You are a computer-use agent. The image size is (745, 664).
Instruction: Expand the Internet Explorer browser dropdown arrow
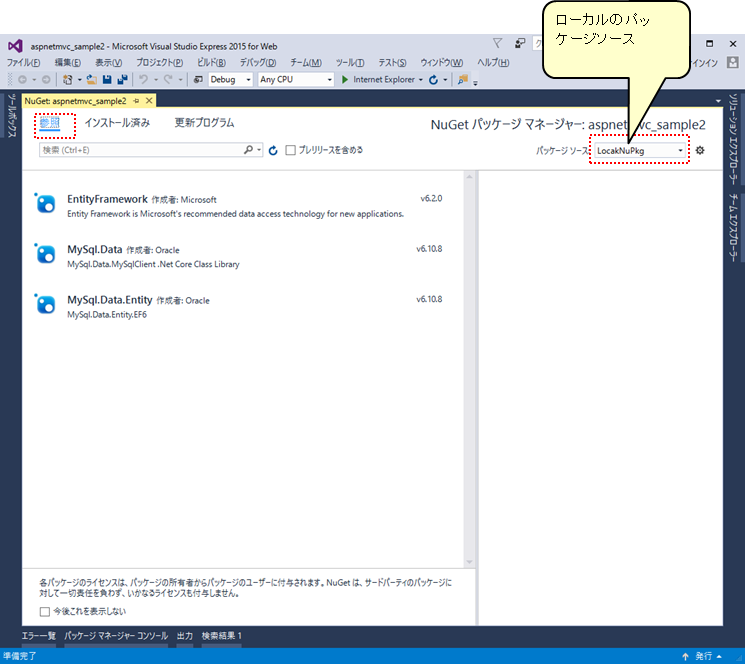421,80
